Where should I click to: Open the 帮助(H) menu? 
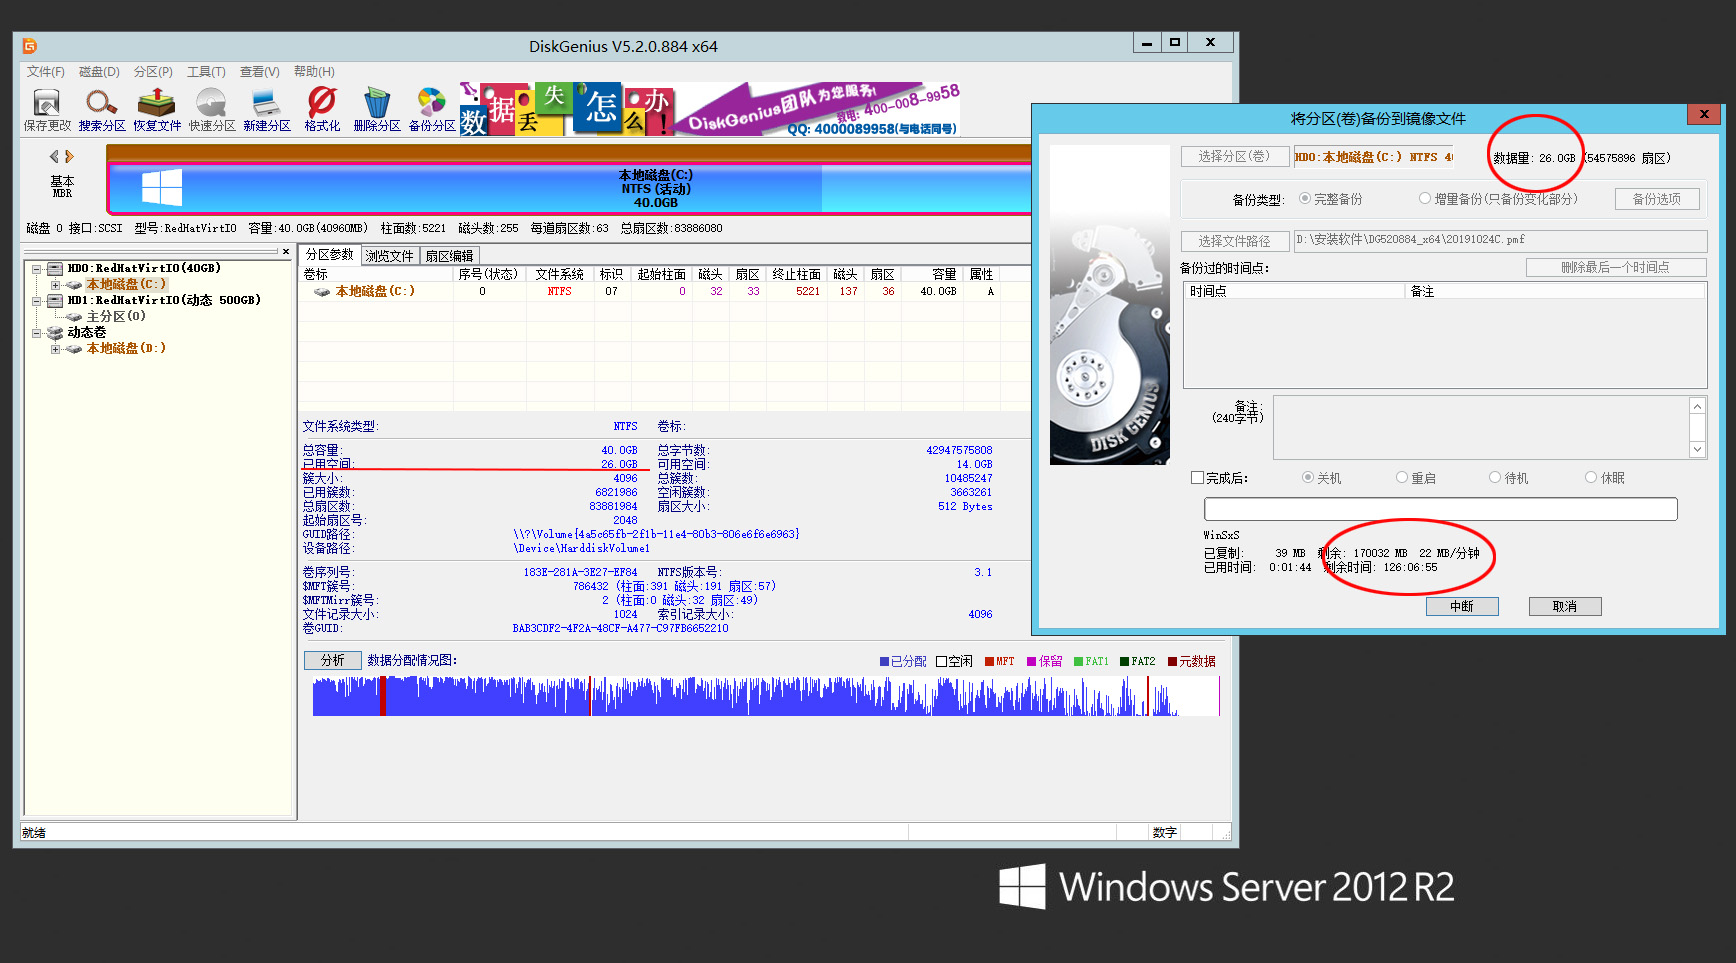click(314, 72)
